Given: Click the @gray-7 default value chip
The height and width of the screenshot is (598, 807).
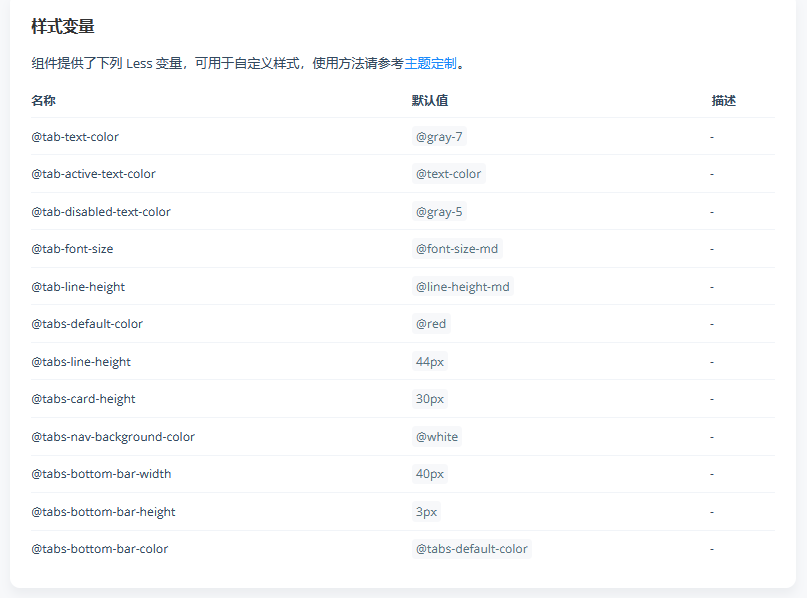Looking at the screenshot, I should [439, 136].
